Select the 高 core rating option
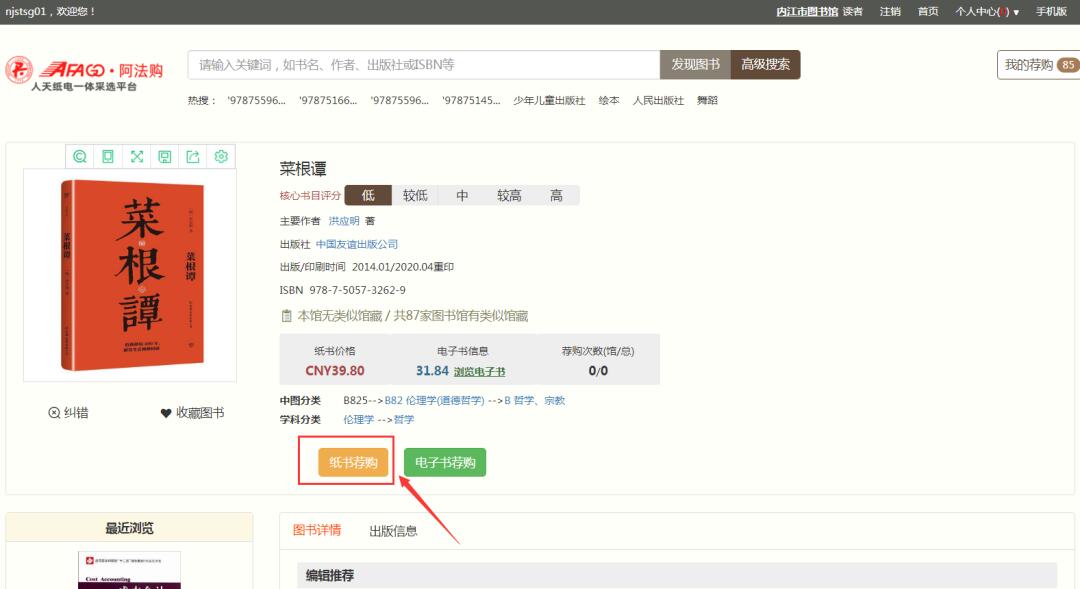The height and width of the screenshot is (589, 1080). [x=556, y=196]
